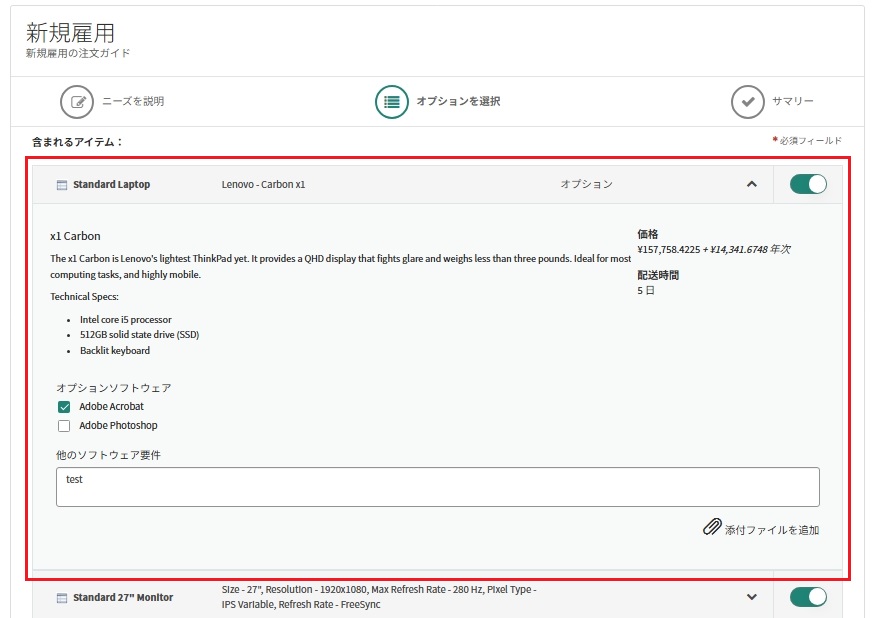Click the checkmark icon for サマリー step
Viewport: 873px width, 618px height.
(x=747, y=102)
